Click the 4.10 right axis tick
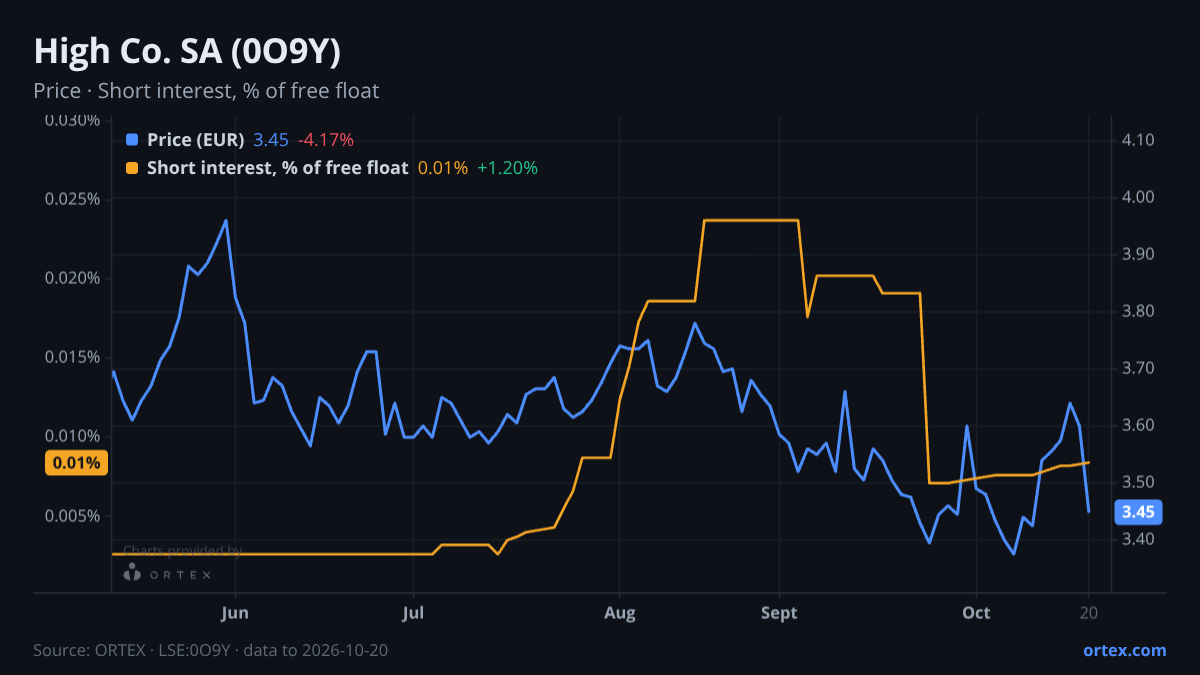The width and height of the screenshot is (1200, 675). (x=1138, y=140)
